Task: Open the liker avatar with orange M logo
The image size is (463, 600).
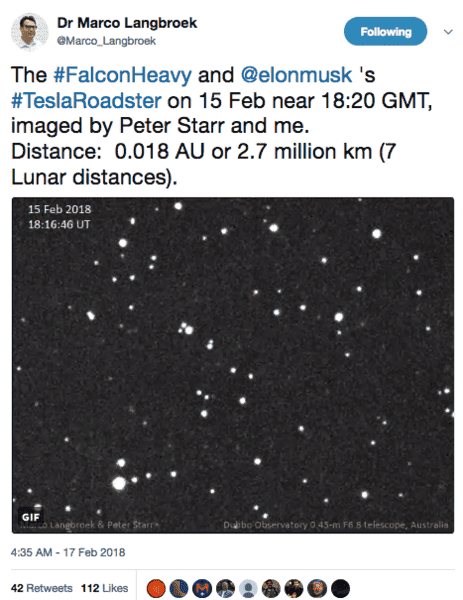Action: [202, 588]
